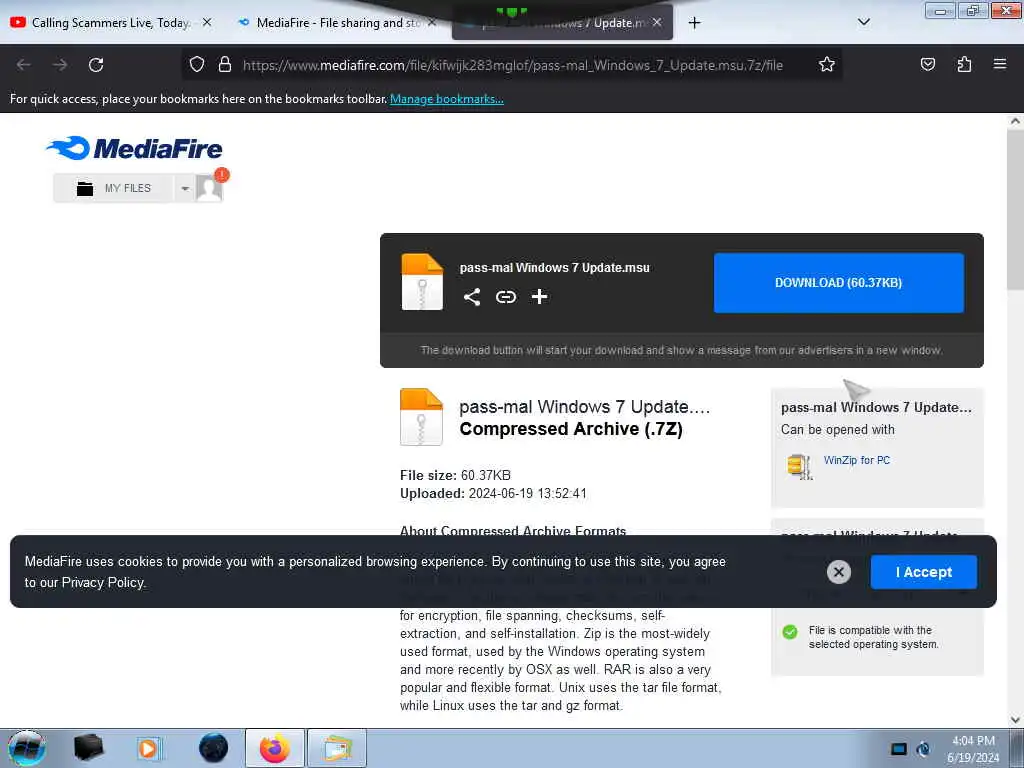
Task: Click the WinZip application icon
Action: [799, 466]
